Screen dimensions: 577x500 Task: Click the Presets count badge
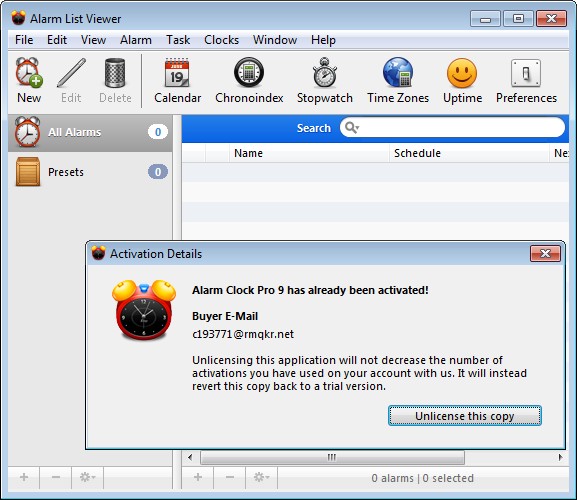(x=158, y=172)
